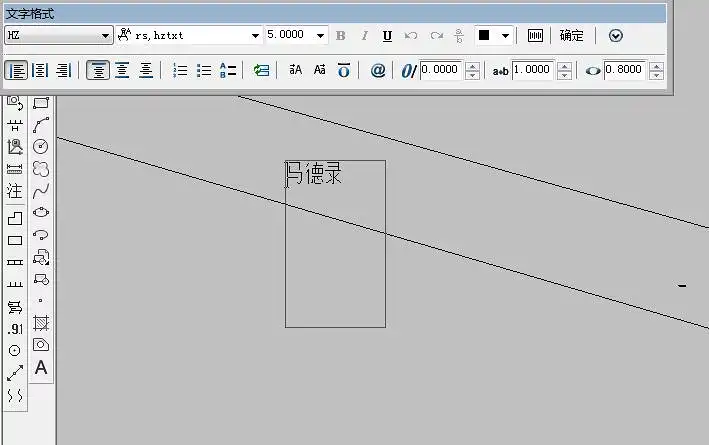Viewport: 709px width, 445px height.
Task: Increase the tracking 1.0000 spinner value
Action: [564, 66]
